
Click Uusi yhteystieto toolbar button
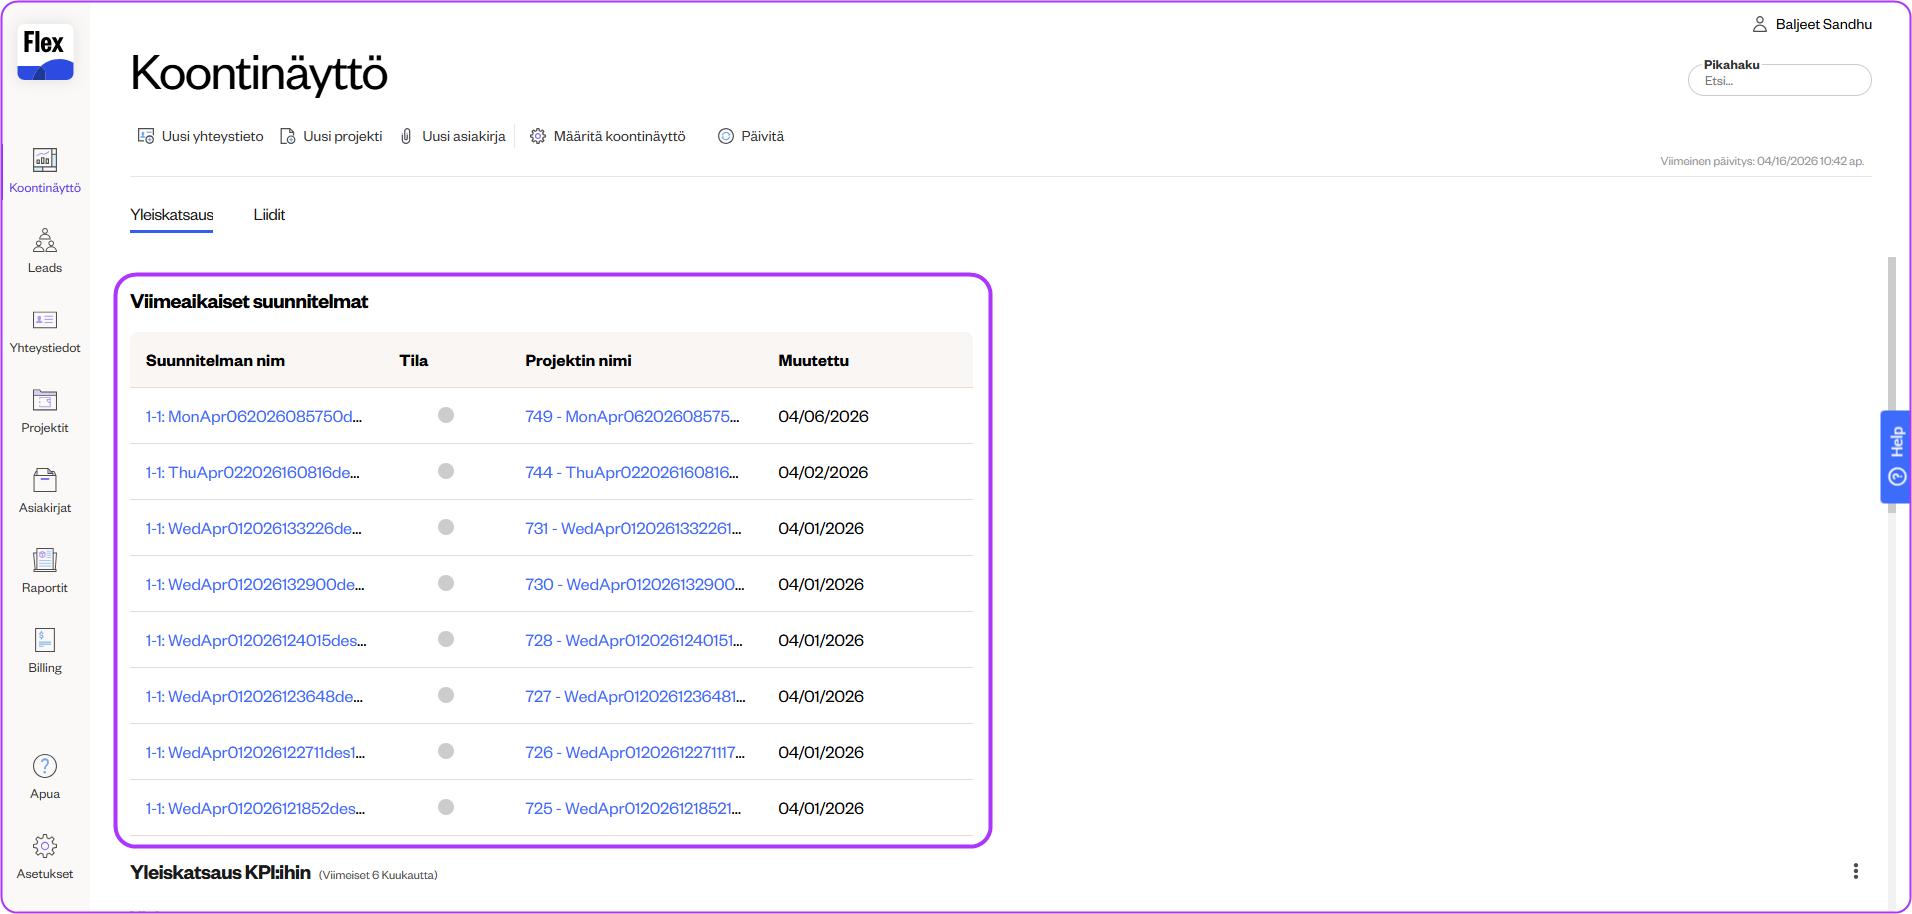click(201, 136)
